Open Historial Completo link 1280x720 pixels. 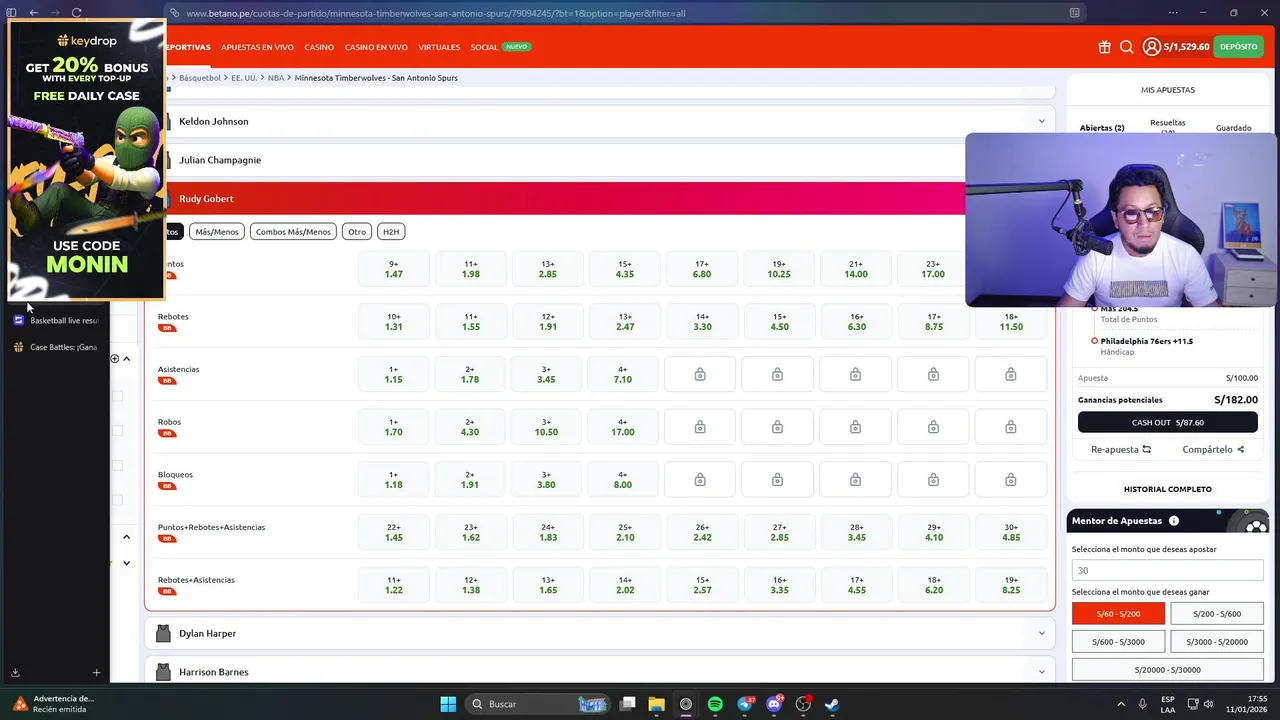tap(1168, 489)
